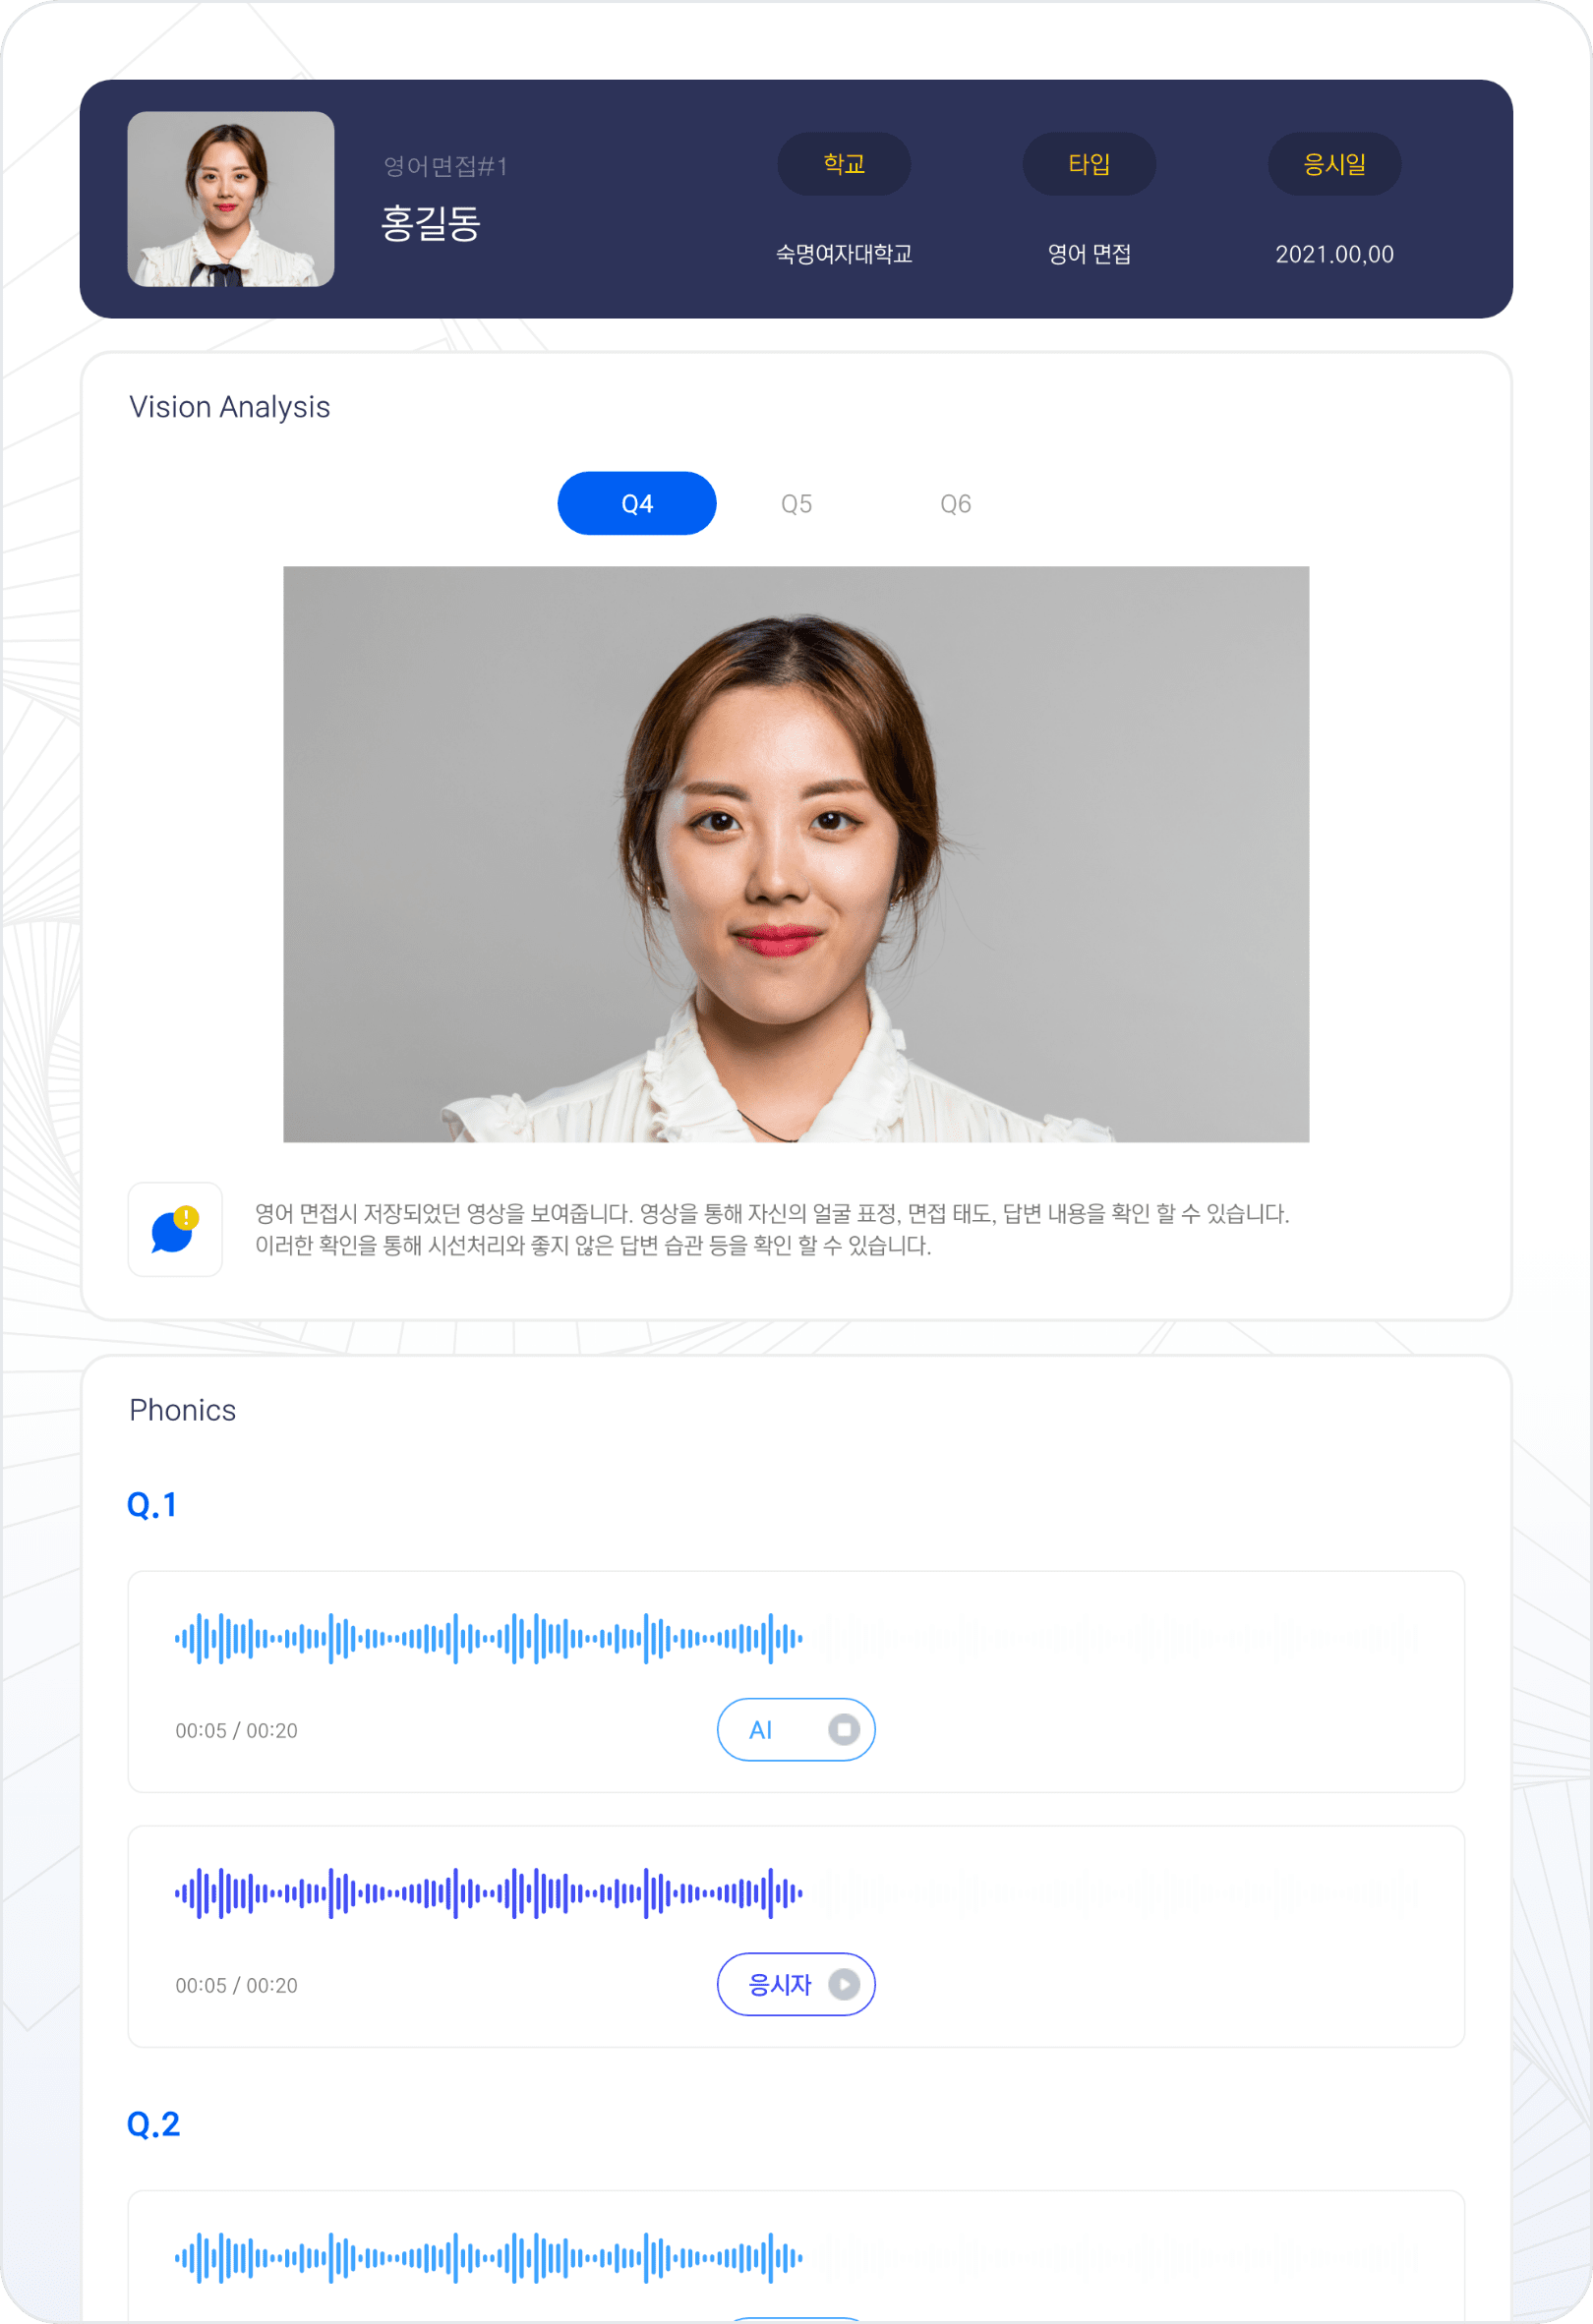
Task: Click the large interview video frame
Action: pos(796,854)
